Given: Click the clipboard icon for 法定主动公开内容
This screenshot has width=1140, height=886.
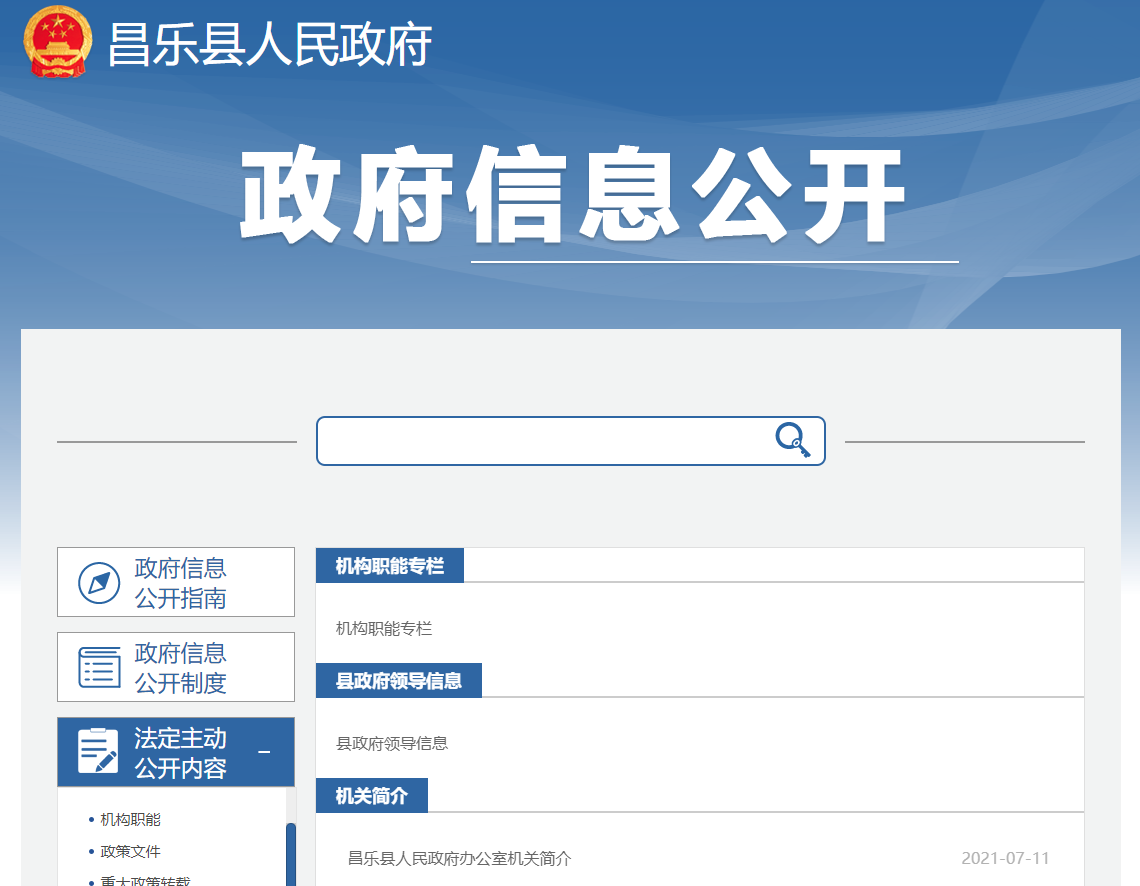Looking at the screenshot, I should click(x=98, y=752).
